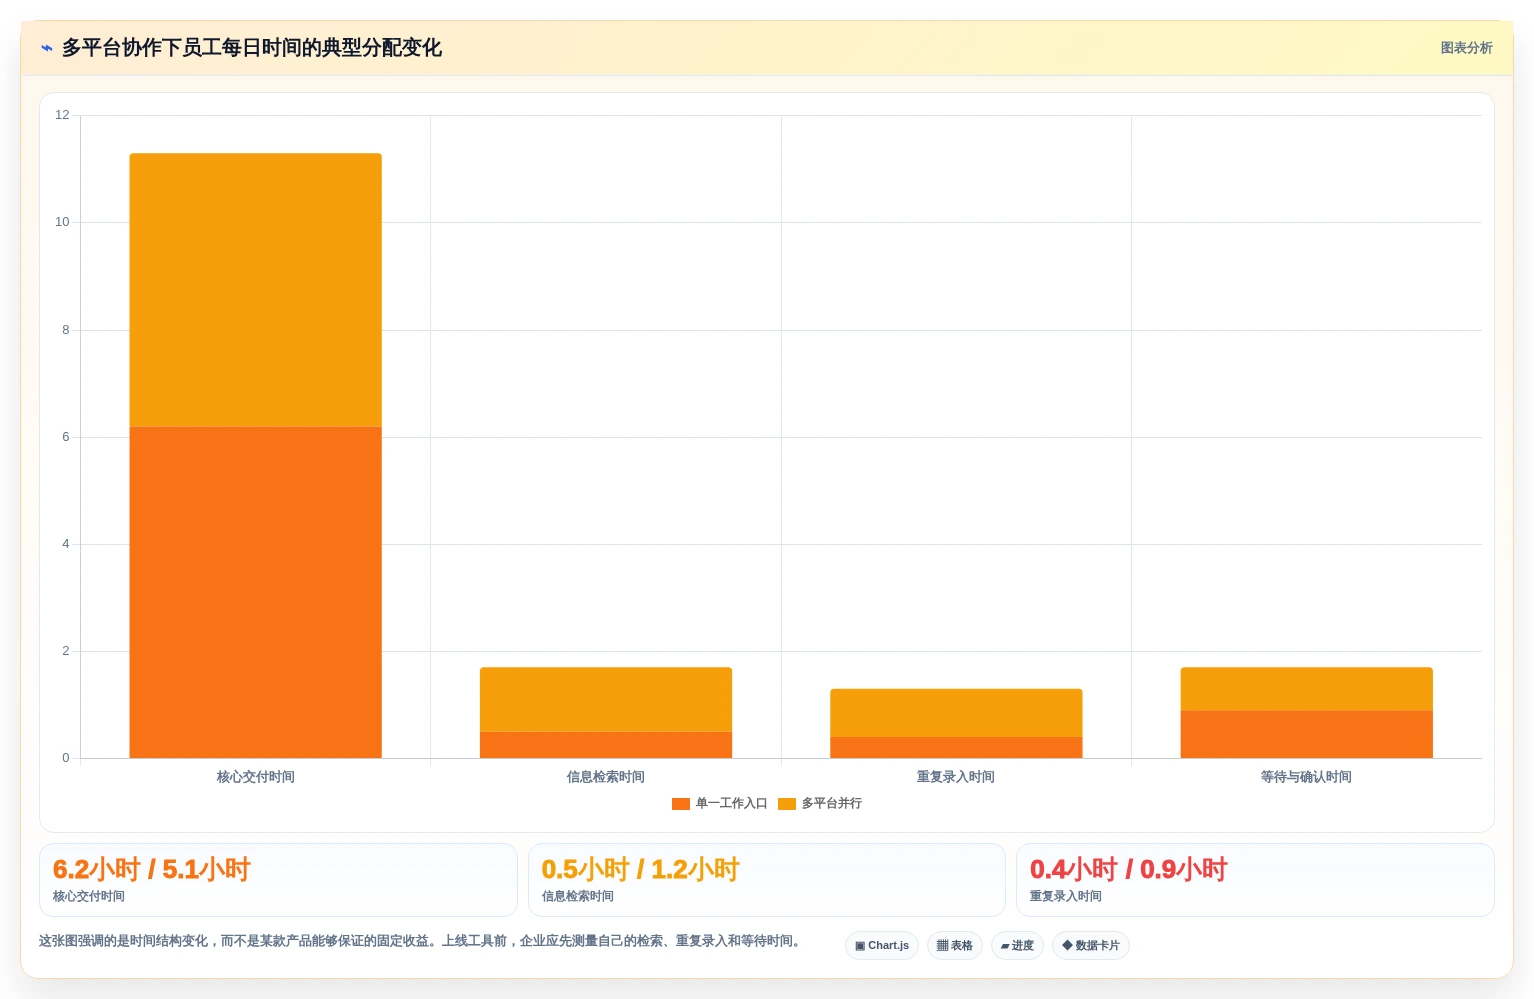
Task: Select the 进度 tag chip
Action: pyautogui.click(x=1017, y=945)
